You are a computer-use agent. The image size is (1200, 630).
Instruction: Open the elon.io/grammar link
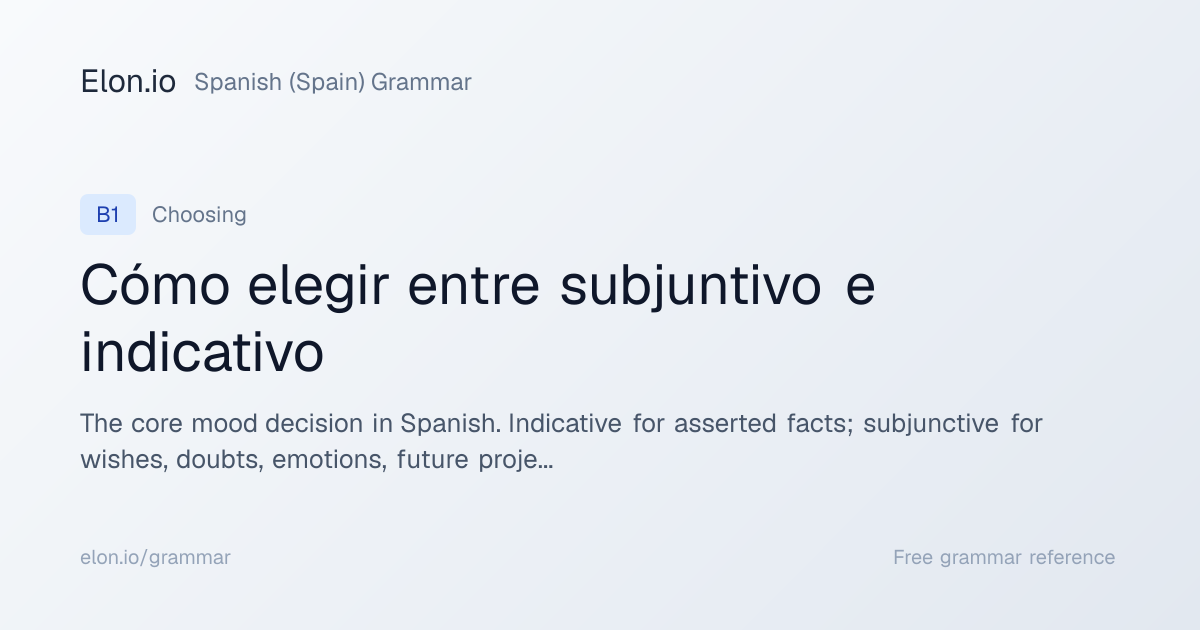point(155,558)
